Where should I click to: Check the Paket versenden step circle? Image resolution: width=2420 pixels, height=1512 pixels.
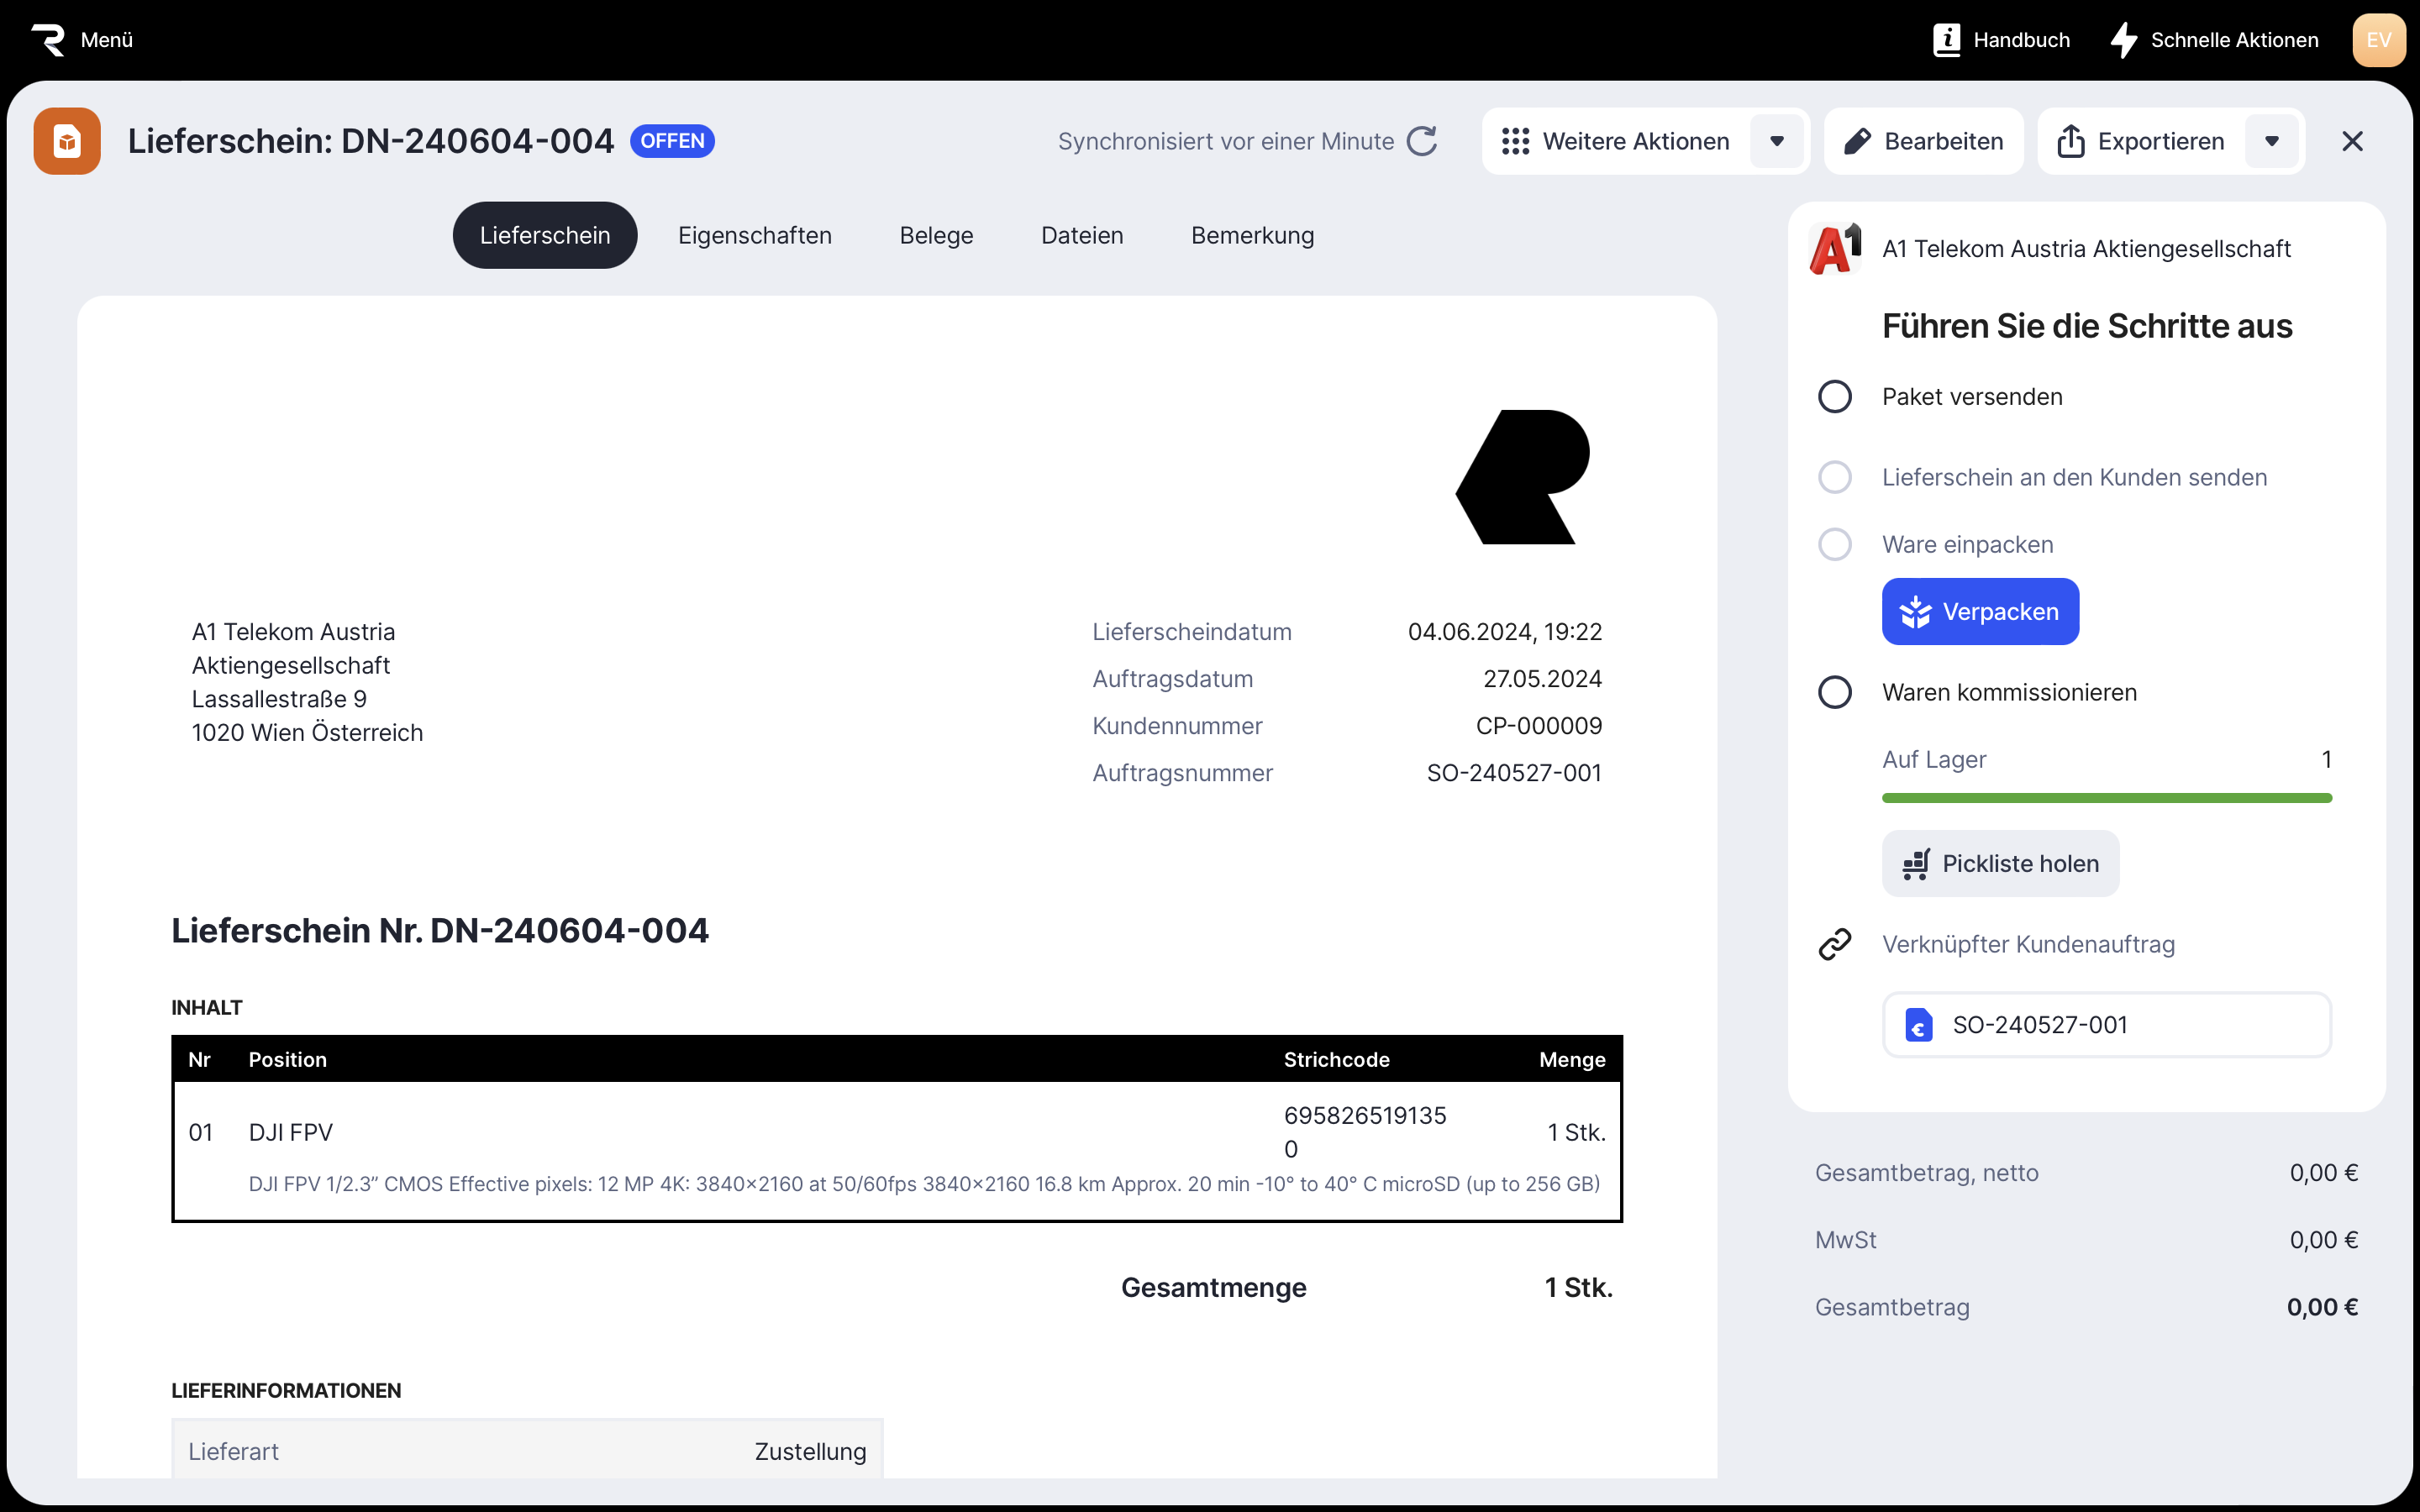[x=1834, y=397]
